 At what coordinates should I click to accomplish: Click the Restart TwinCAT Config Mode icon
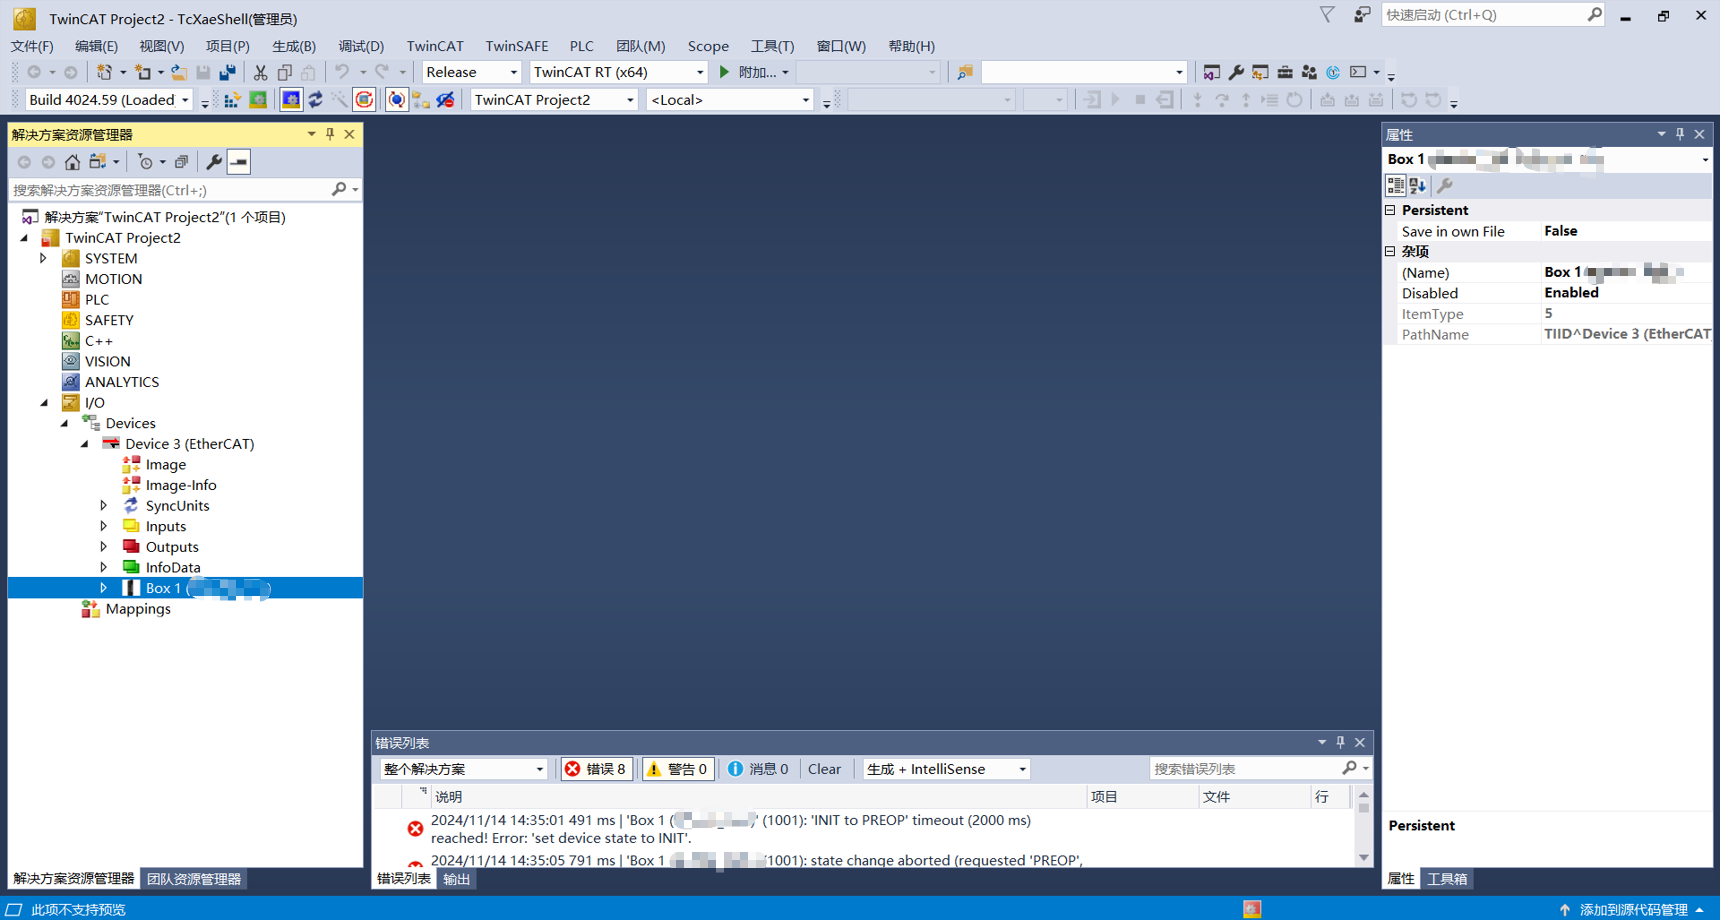291,100
